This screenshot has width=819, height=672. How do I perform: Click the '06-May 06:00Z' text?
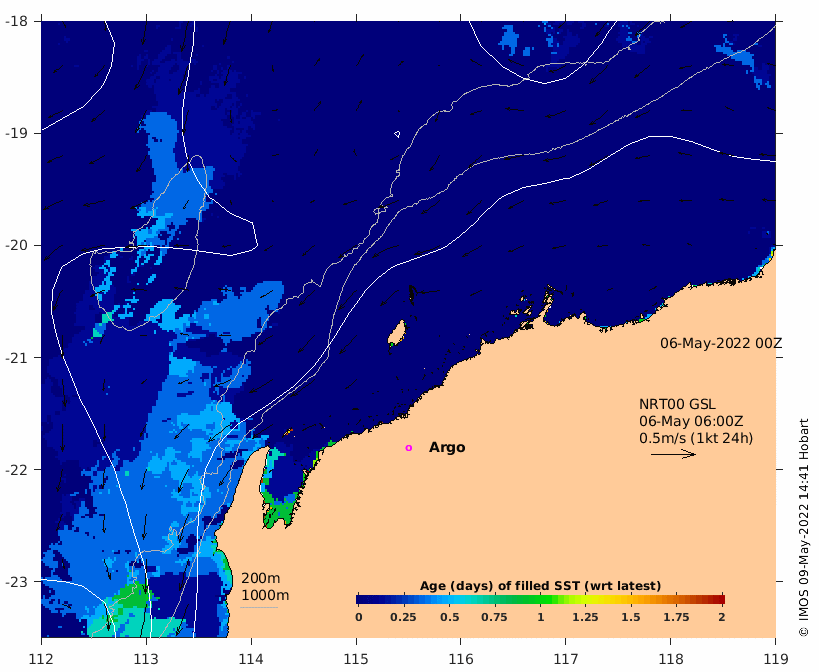[691, 421]
